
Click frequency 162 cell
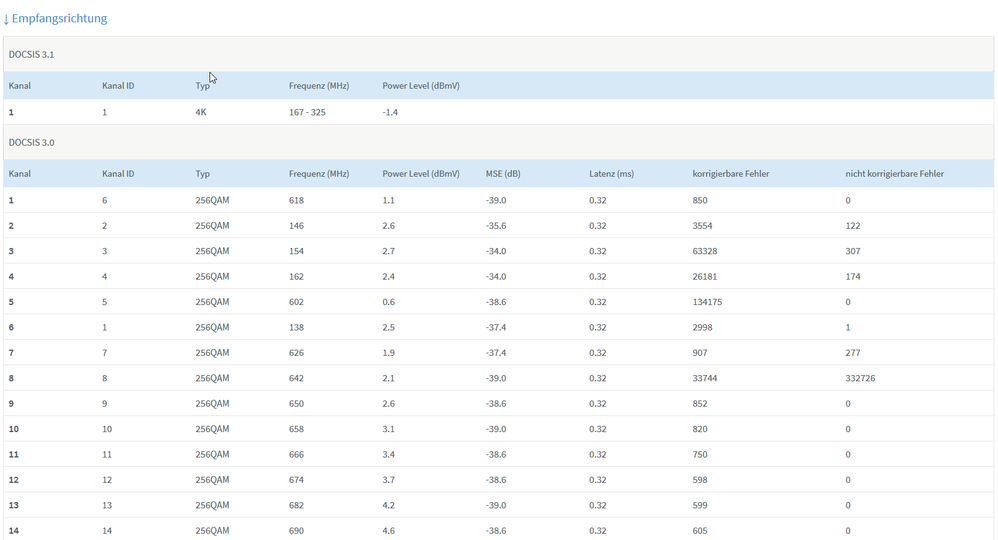point(297,276)
